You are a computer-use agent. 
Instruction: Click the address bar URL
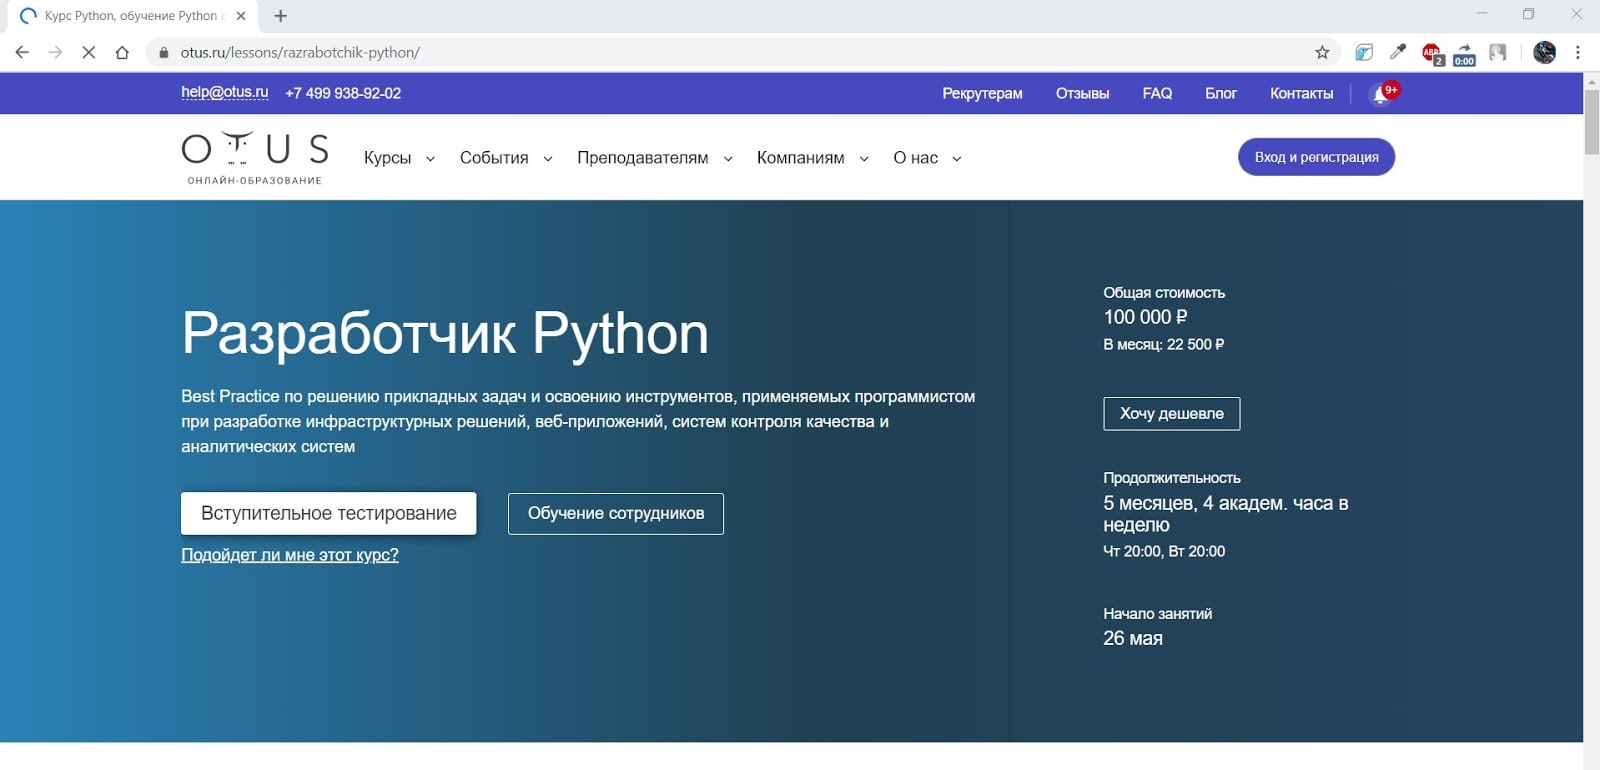pos(300,52)
